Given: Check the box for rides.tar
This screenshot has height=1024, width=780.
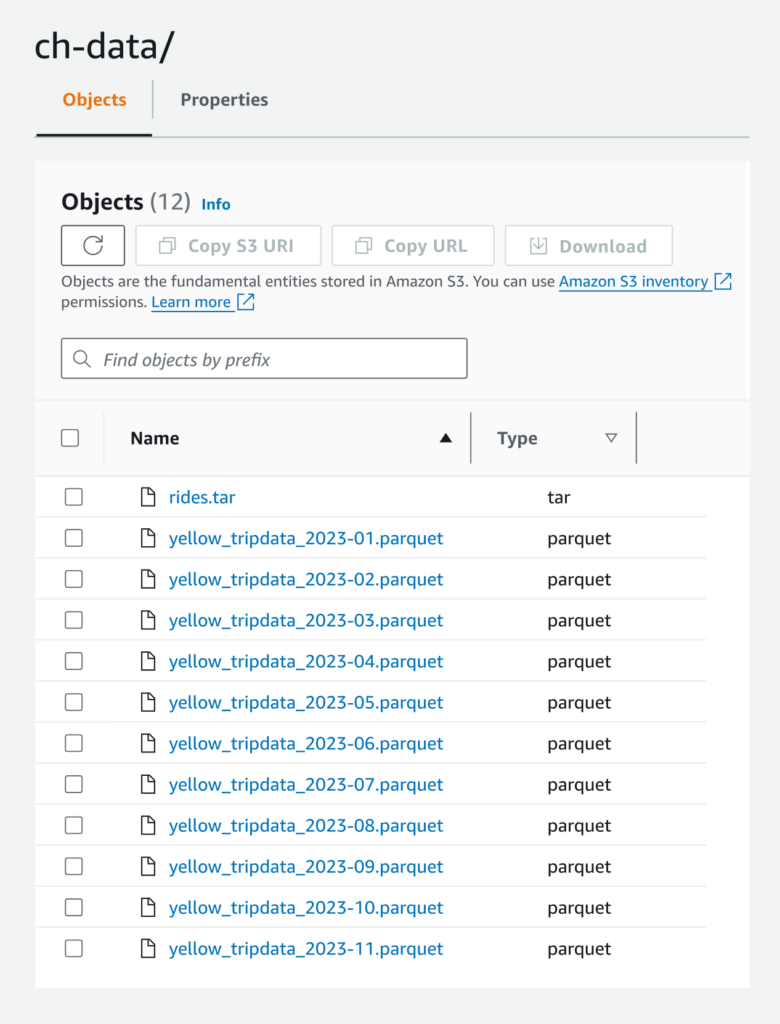Looking at the screenshot, I should (74, 497).
